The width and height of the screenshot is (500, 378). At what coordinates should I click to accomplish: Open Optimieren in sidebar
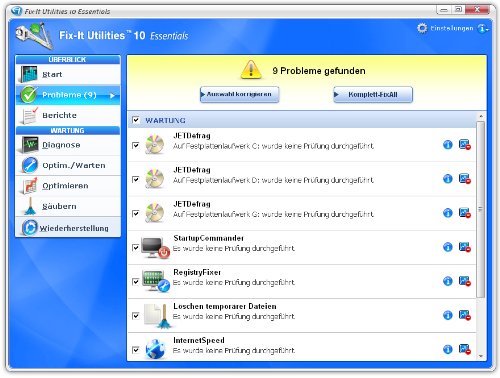68,186
